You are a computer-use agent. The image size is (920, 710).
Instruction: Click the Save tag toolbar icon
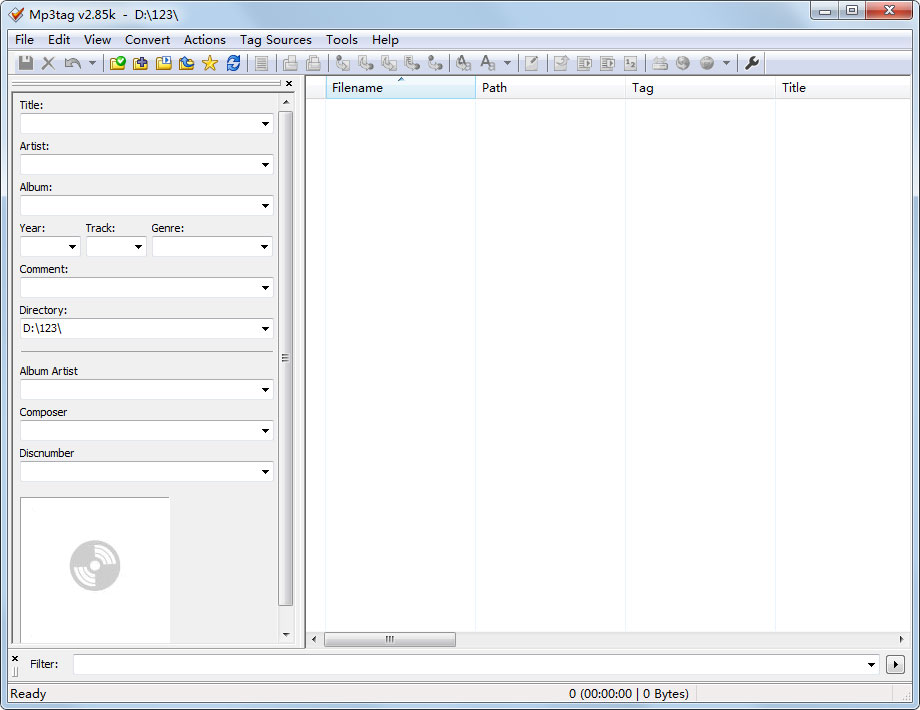[26, 63]
